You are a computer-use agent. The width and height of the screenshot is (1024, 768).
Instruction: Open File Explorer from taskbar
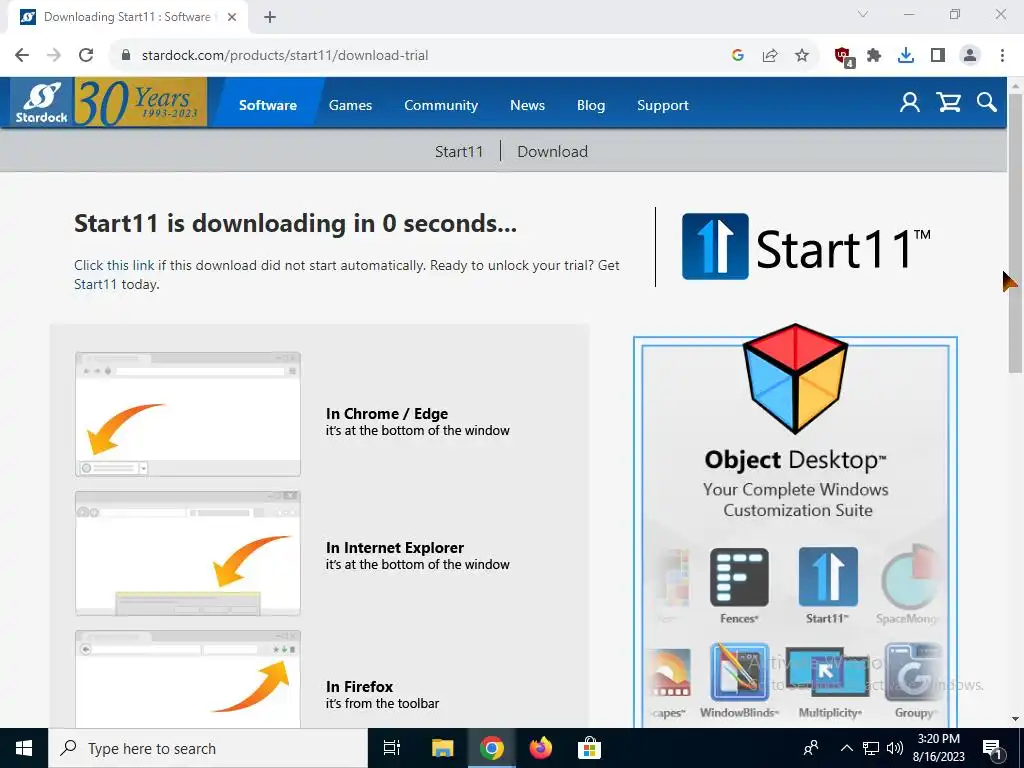point(442,748)
